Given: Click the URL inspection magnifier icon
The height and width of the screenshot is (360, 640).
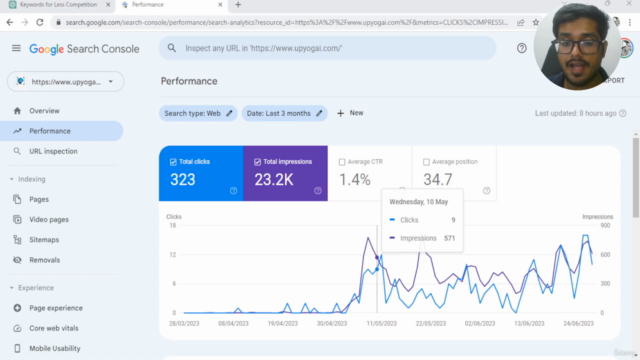Looking at the screenshot, I should tap(17, 151).
